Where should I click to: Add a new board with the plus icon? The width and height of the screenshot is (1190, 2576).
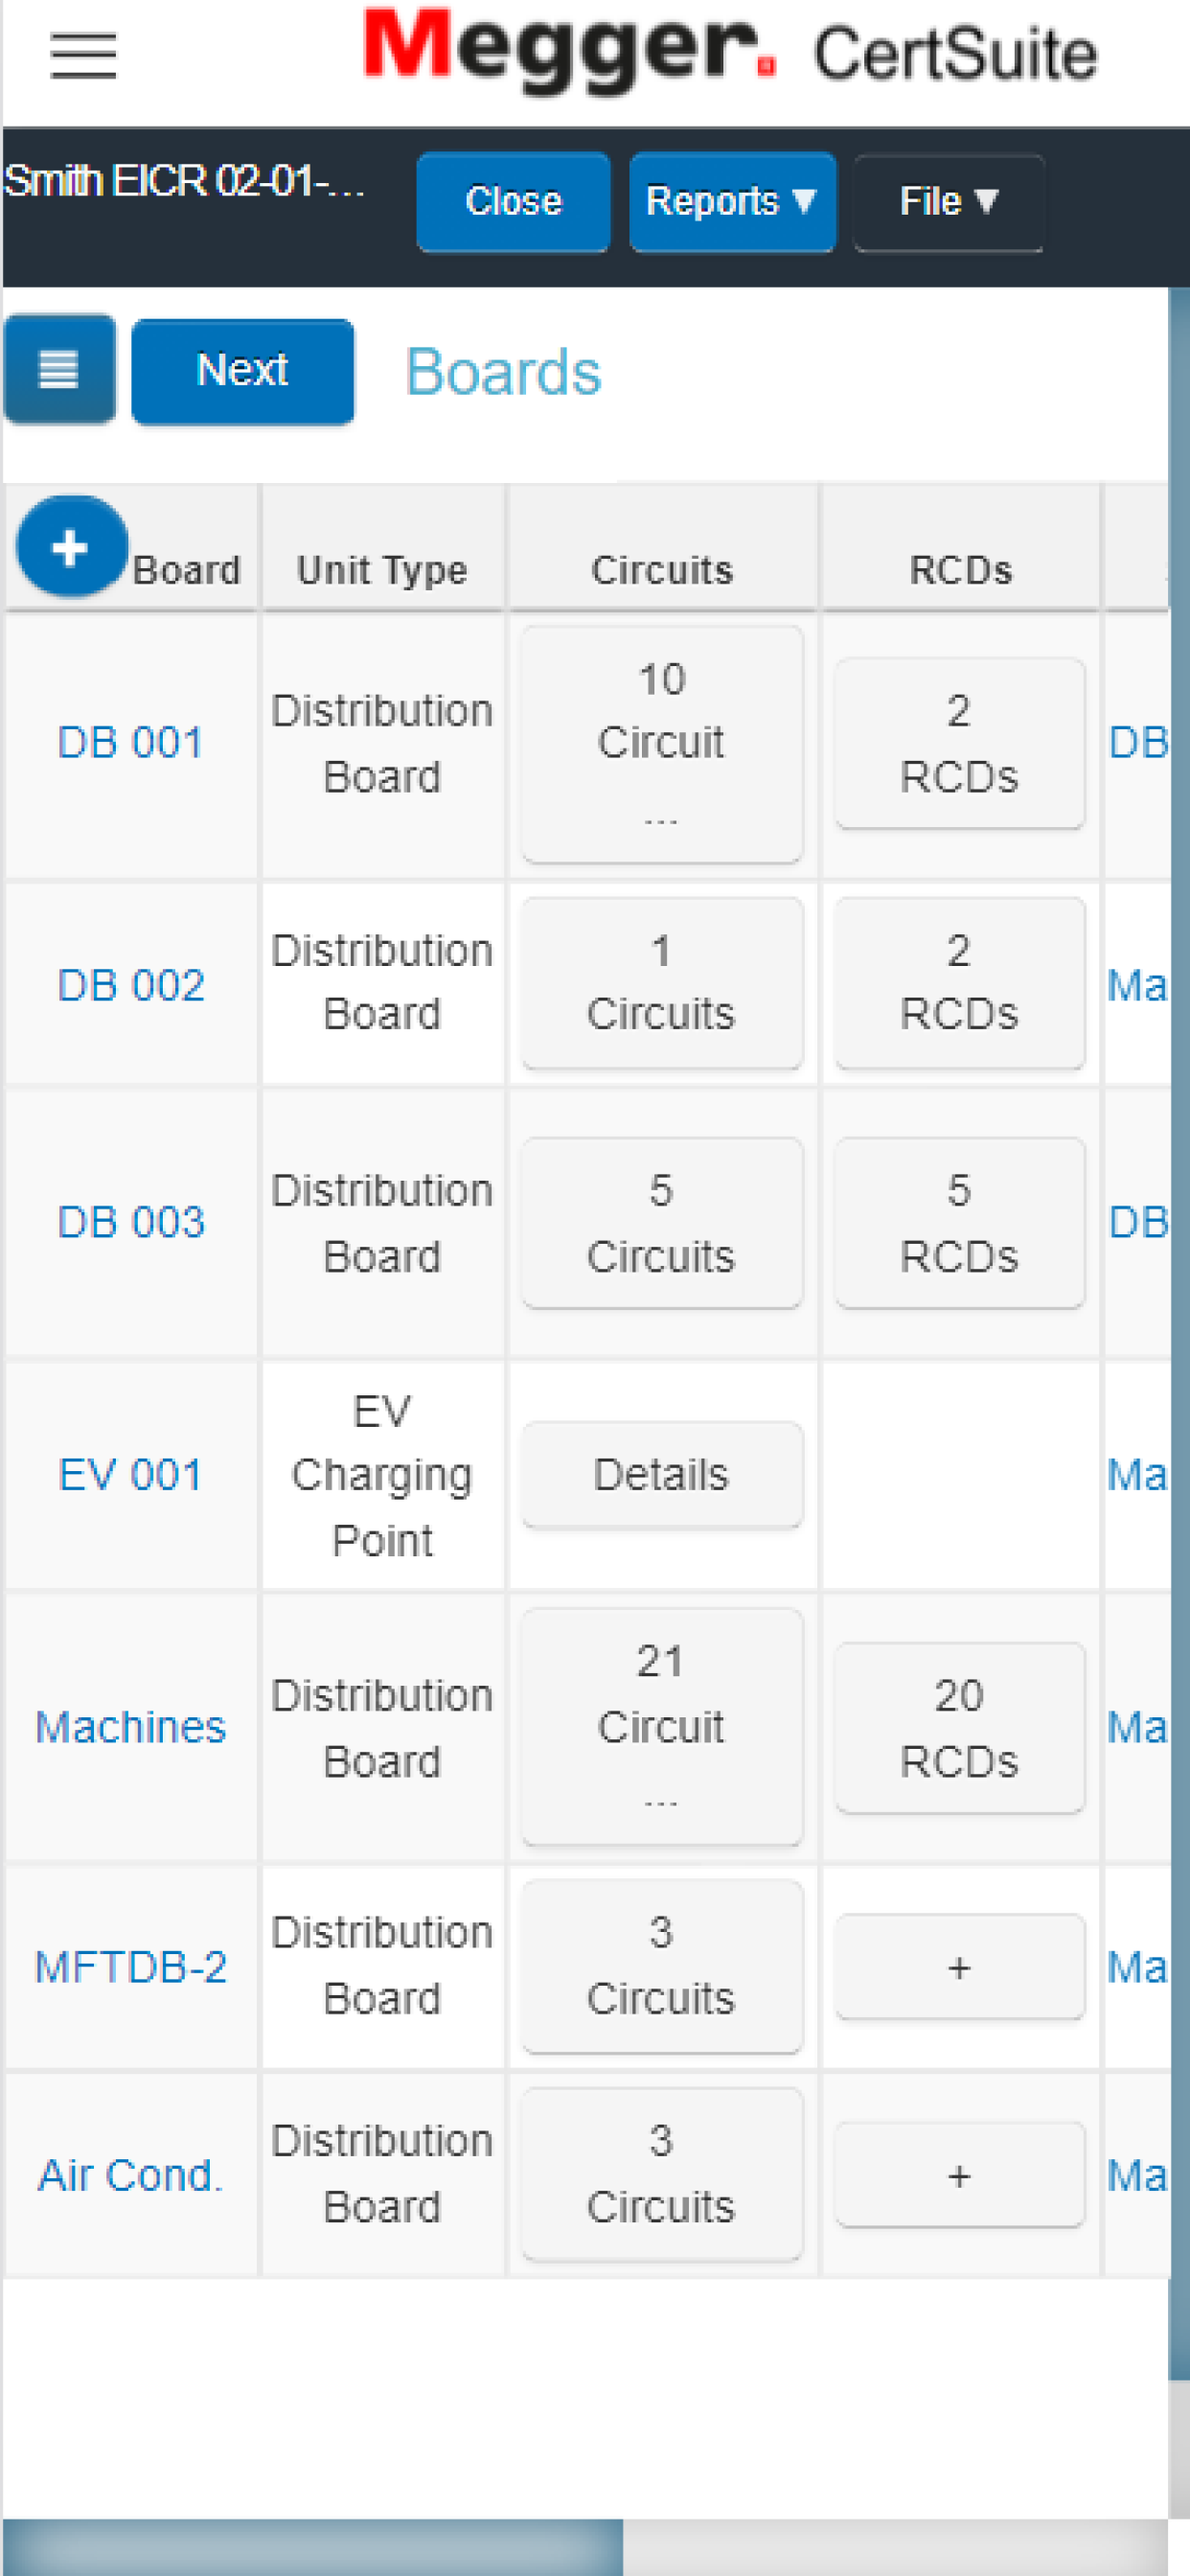pyautogui.click(x=71, y=547)
